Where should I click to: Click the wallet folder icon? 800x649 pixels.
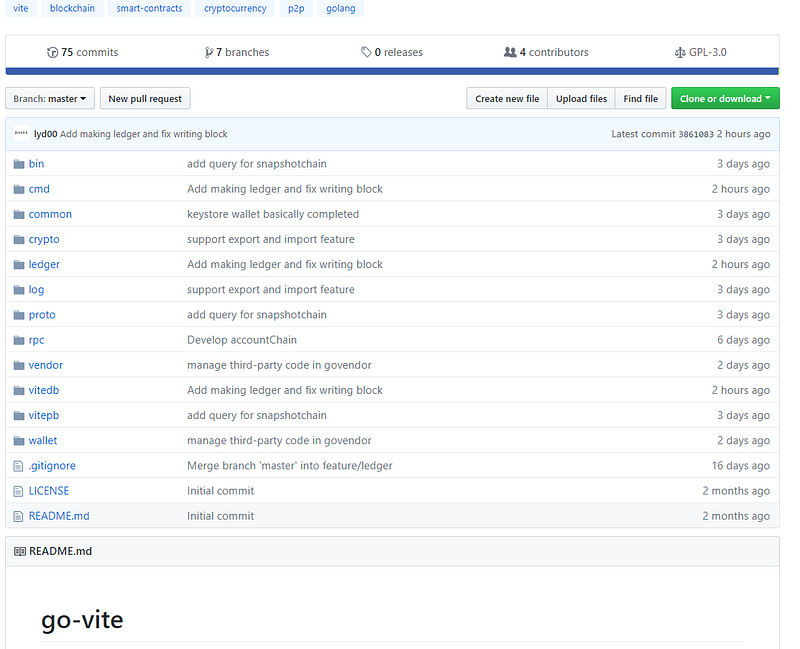[x=19, y=440]
